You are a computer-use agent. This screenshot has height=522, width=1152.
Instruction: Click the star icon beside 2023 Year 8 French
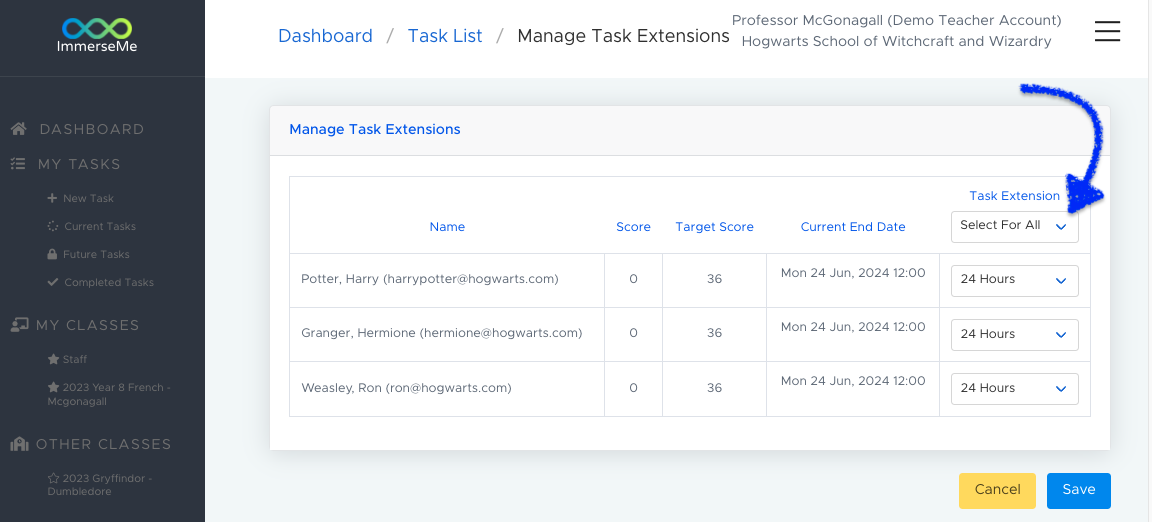pos(53,387)
